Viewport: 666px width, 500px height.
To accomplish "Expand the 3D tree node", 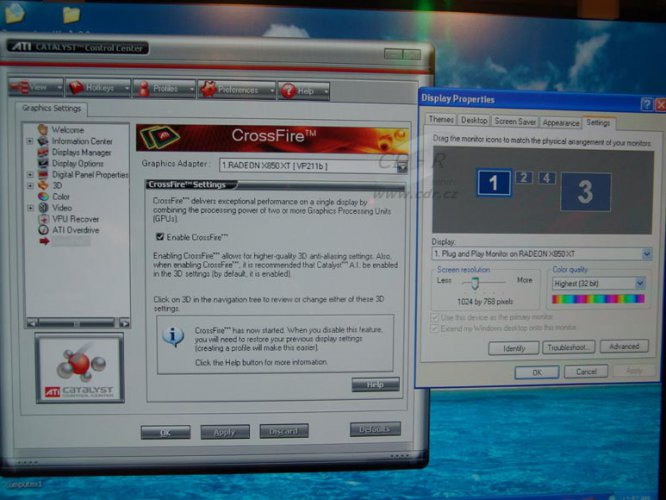I will point(30,186).
